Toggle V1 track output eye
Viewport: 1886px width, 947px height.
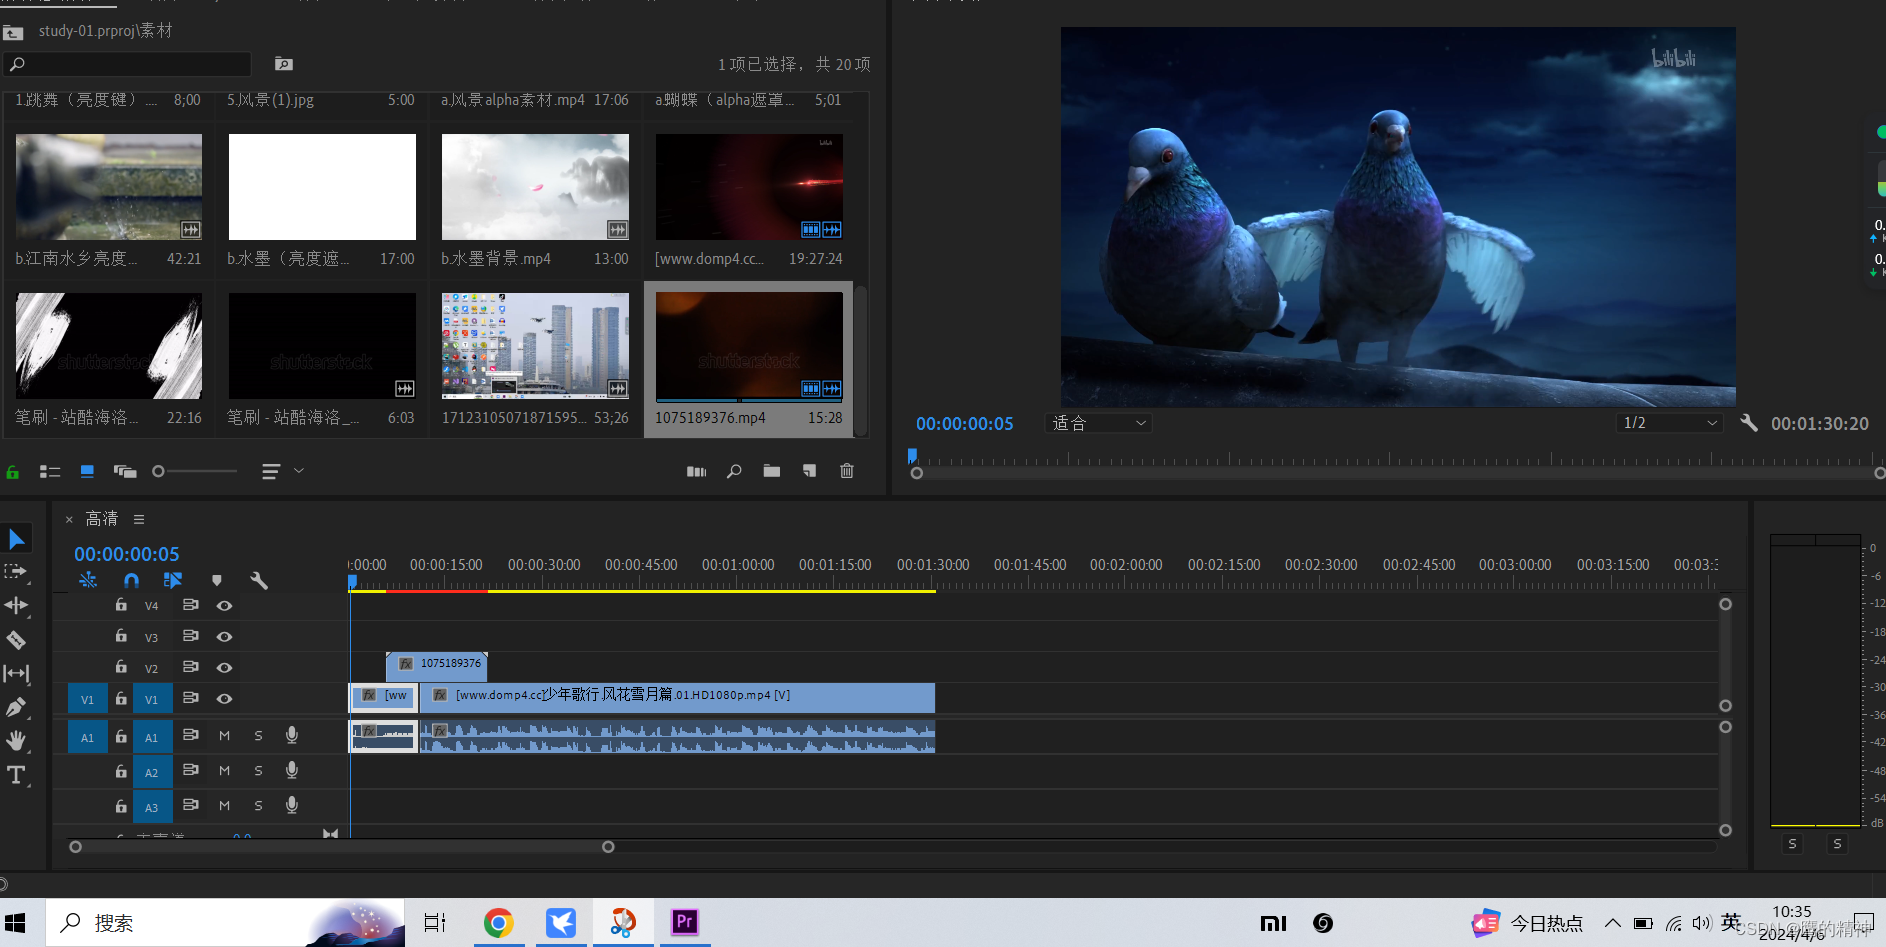point(225,699)
